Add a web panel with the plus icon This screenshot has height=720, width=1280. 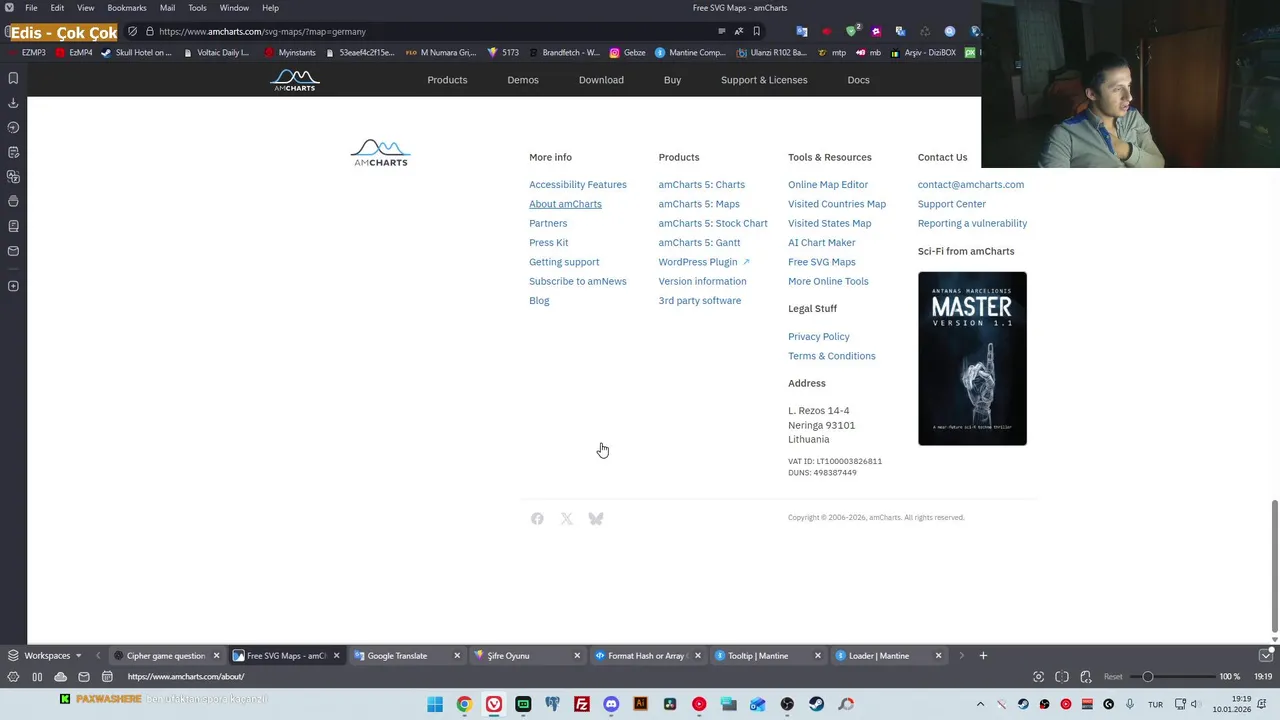click(x=13, y=286)
